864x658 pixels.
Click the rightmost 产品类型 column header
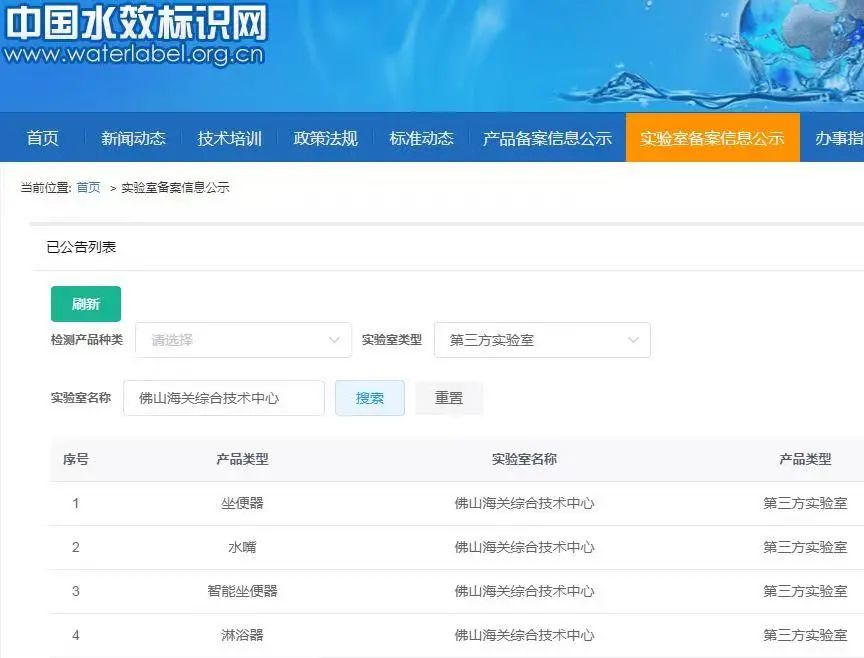click(805, 459)
